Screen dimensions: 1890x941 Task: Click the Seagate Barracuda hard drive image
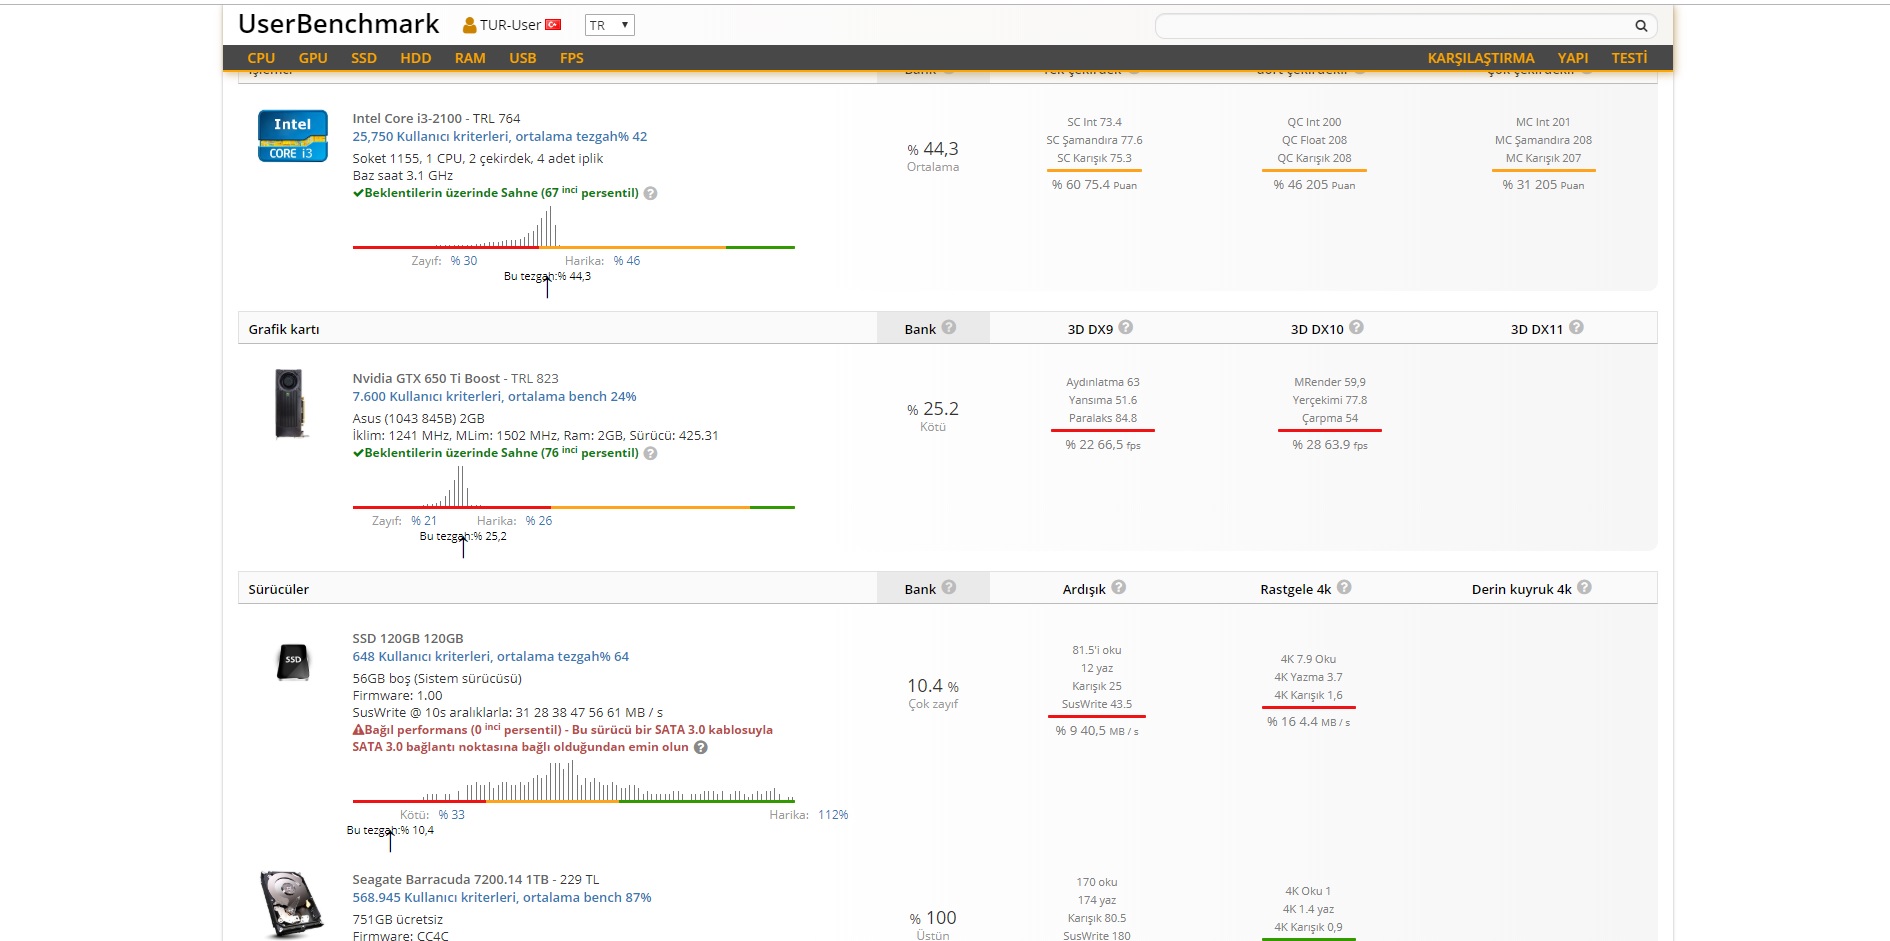point(292,904)
